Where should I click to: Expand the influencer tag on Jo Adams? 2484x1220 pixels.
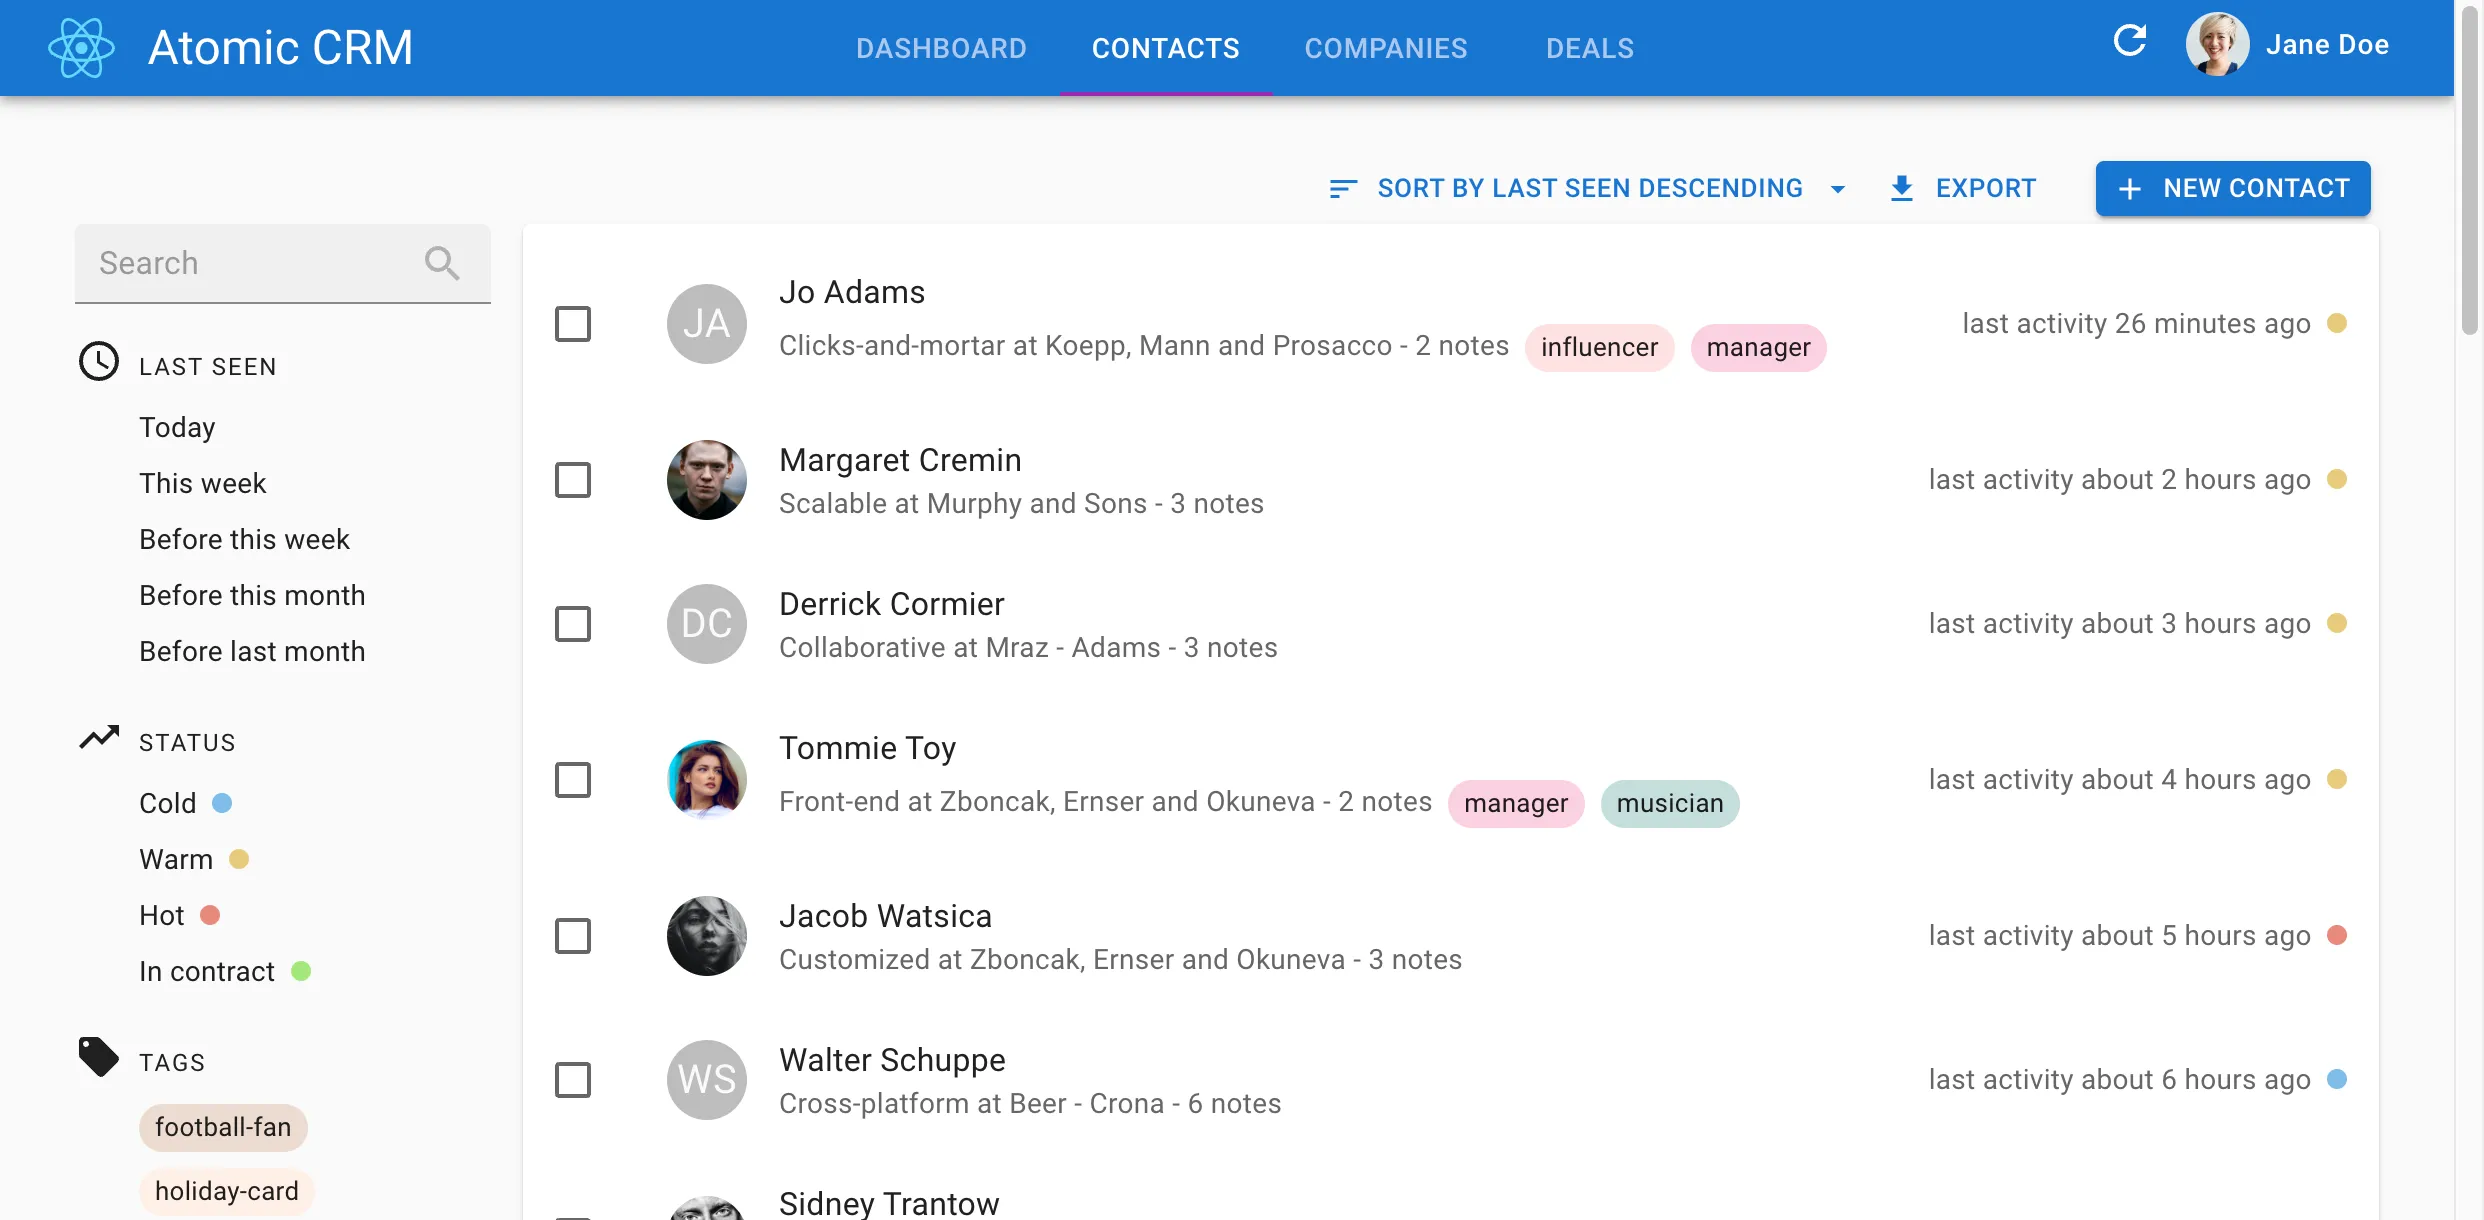1598,348
